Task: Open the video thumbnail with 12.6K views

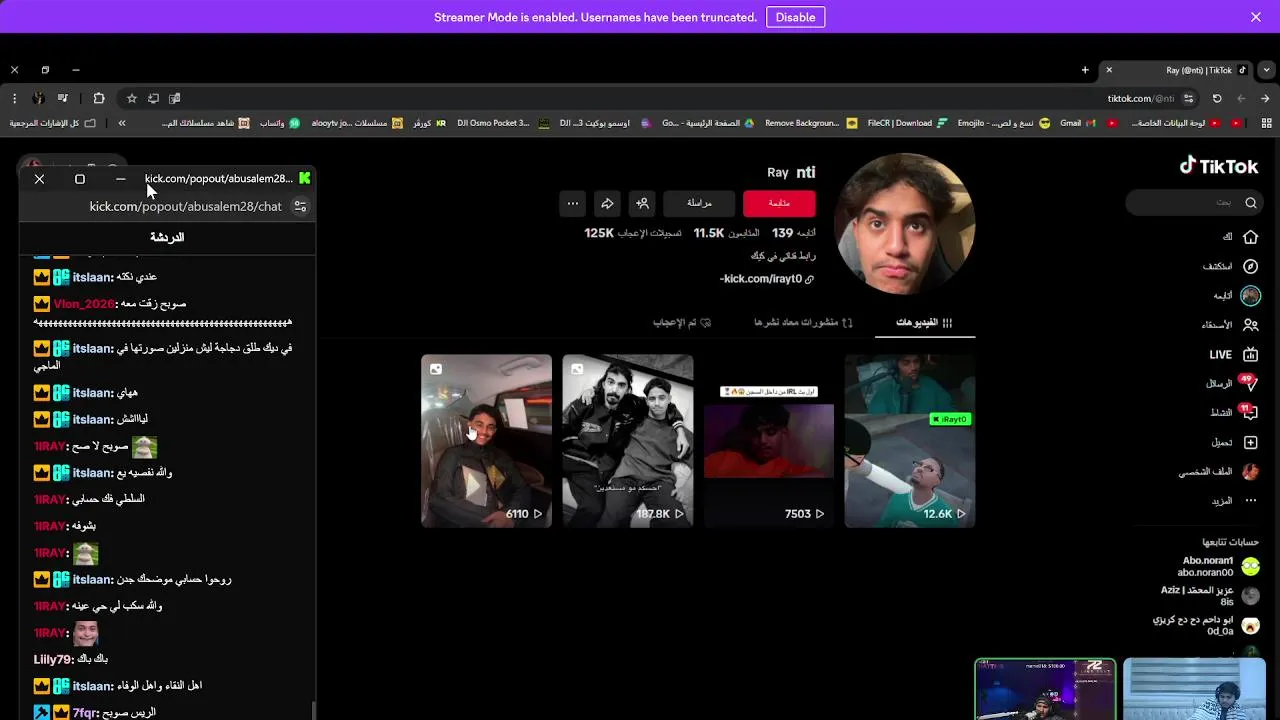Action: (909, 440)
